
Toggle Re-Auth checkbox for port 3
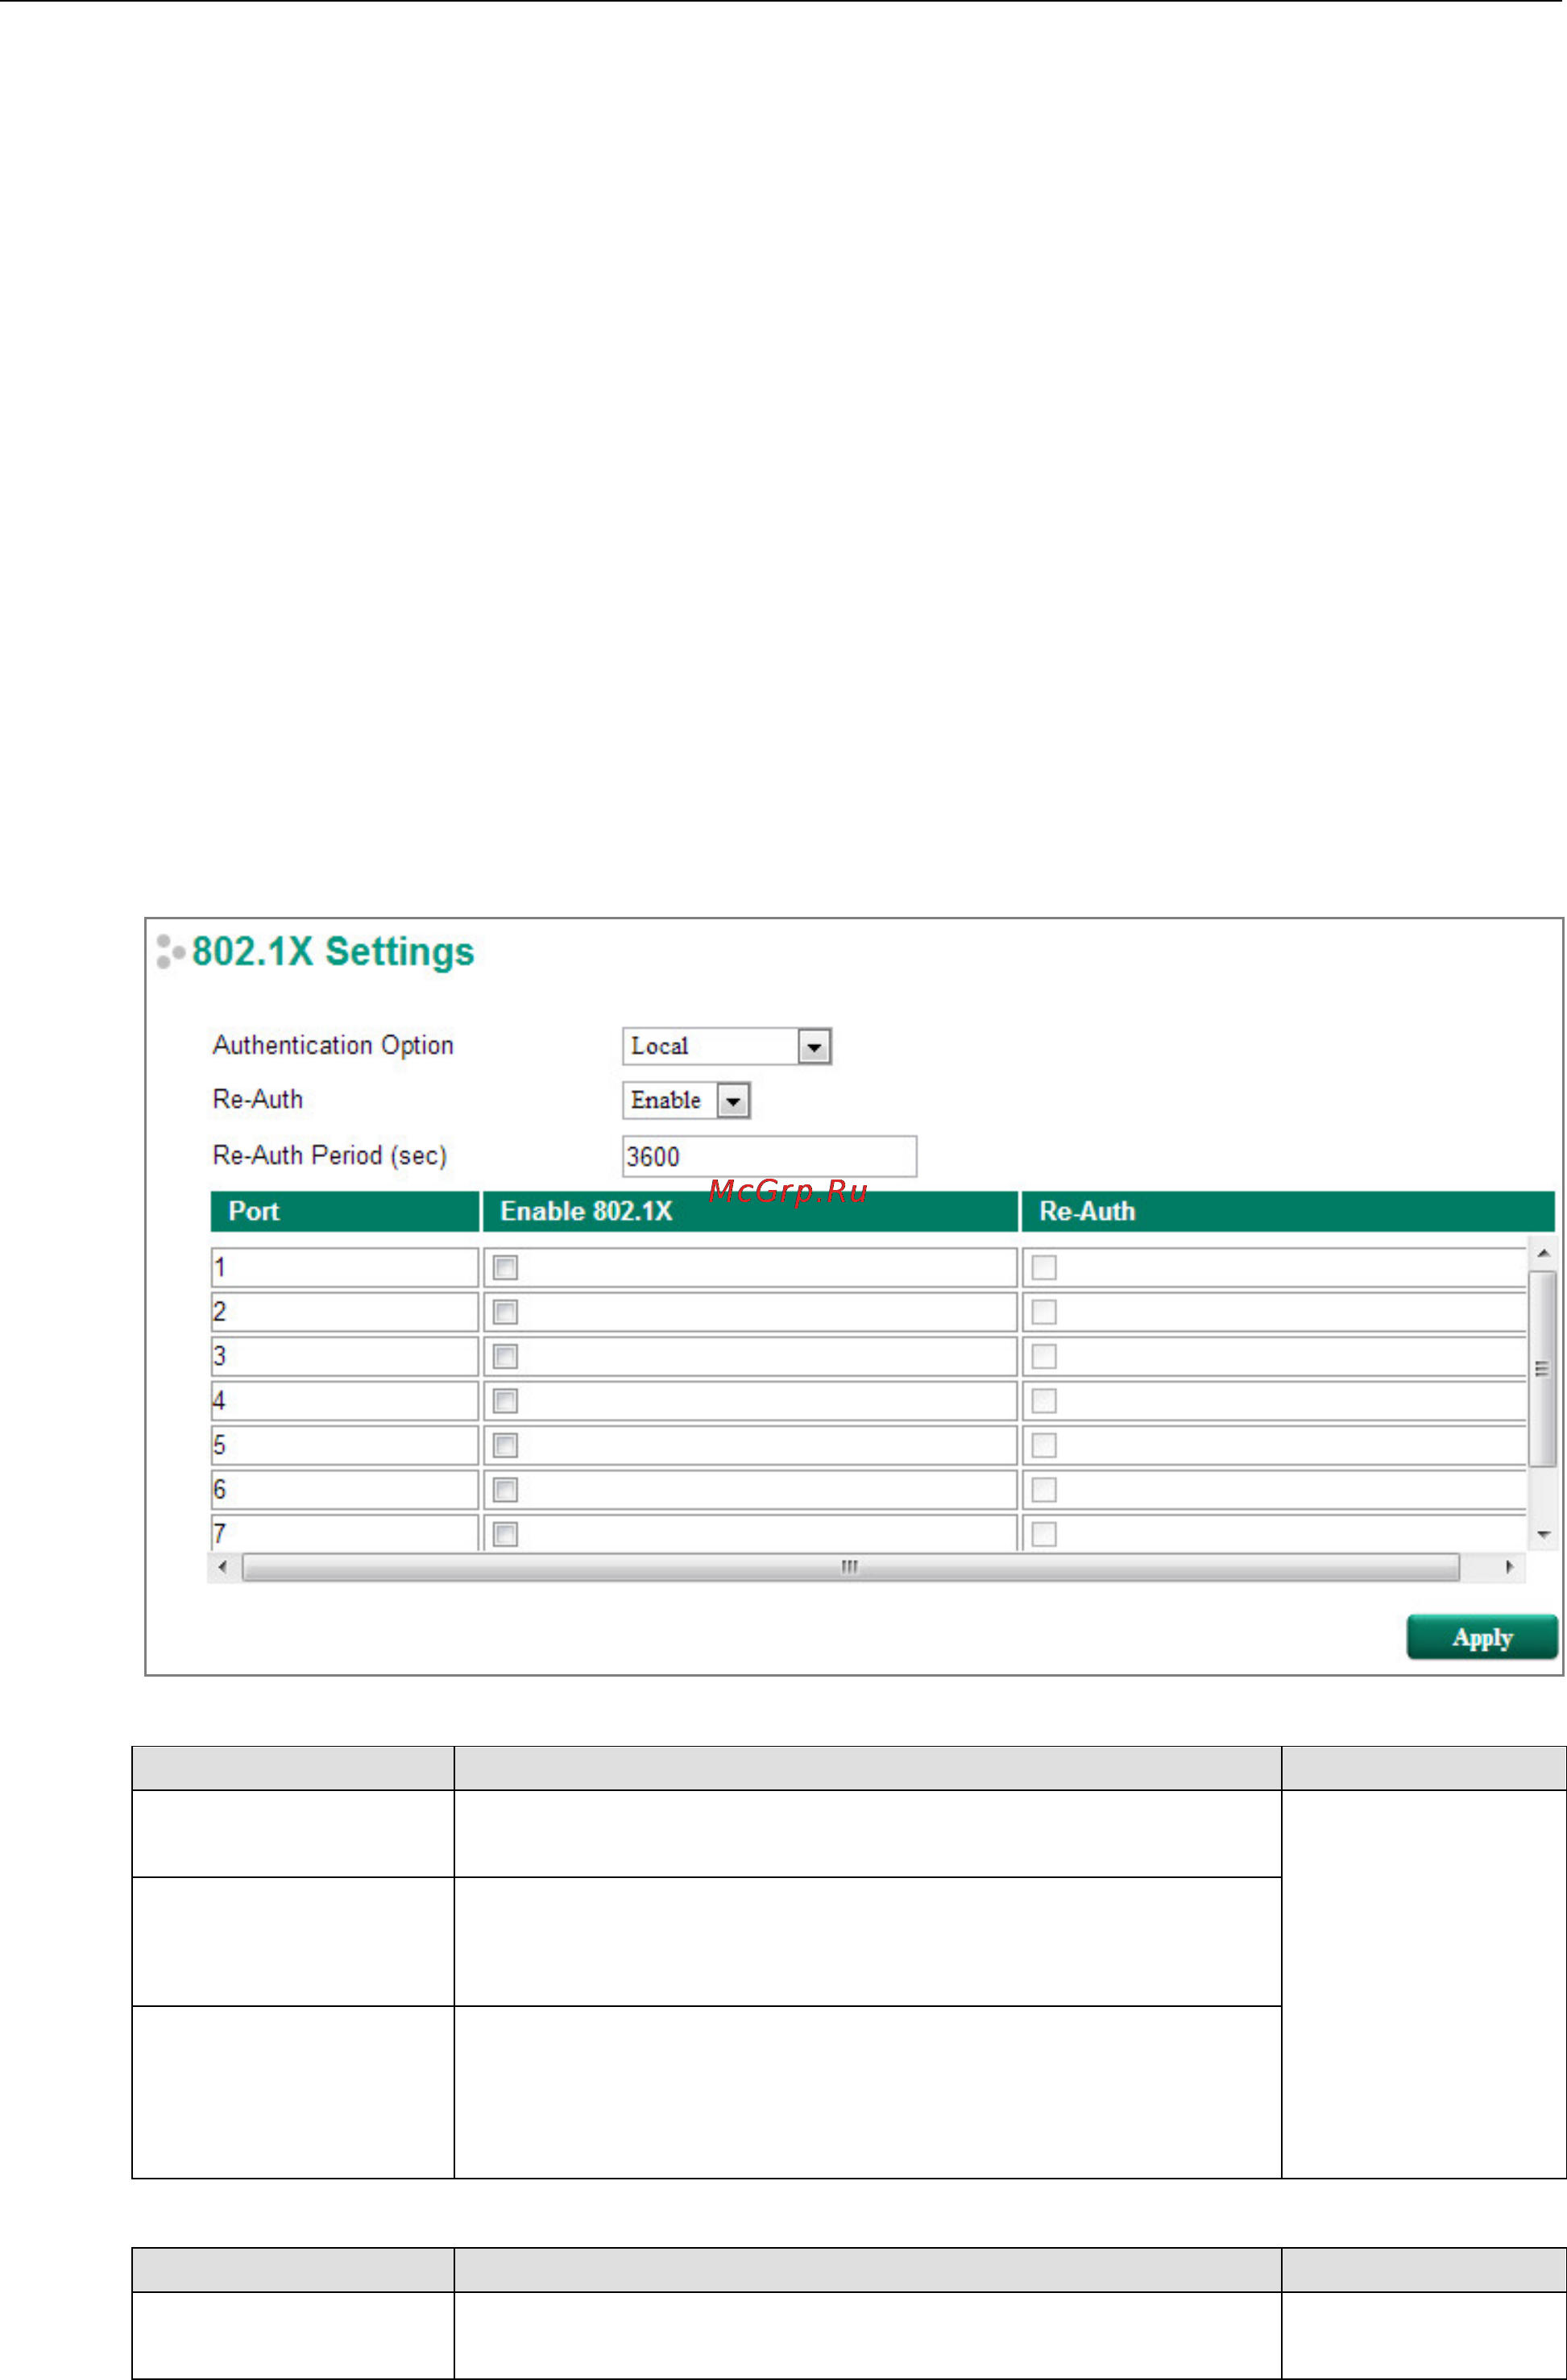1044,1356
